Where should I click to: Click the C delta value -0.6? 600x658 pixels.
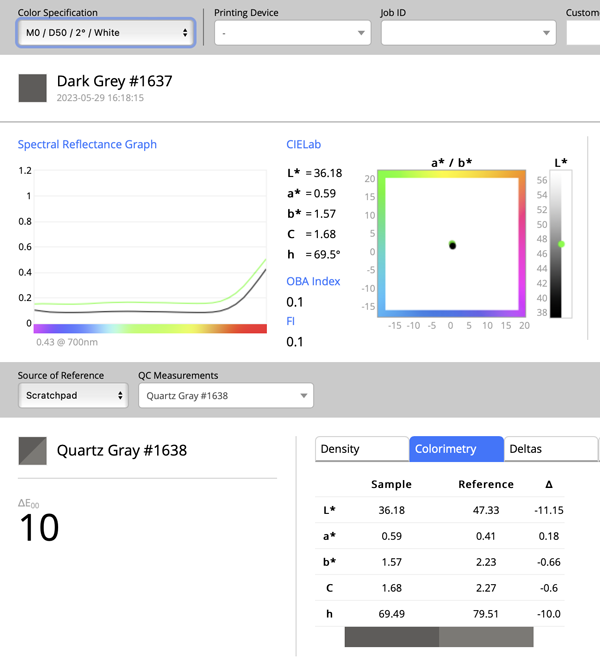tap(549, 588)
